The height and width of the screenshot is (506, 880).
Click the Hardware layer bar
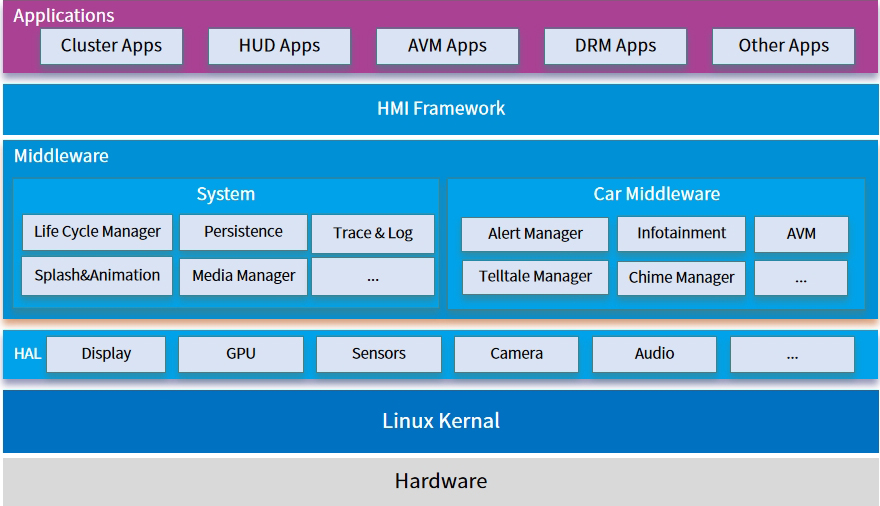point(441,481)
